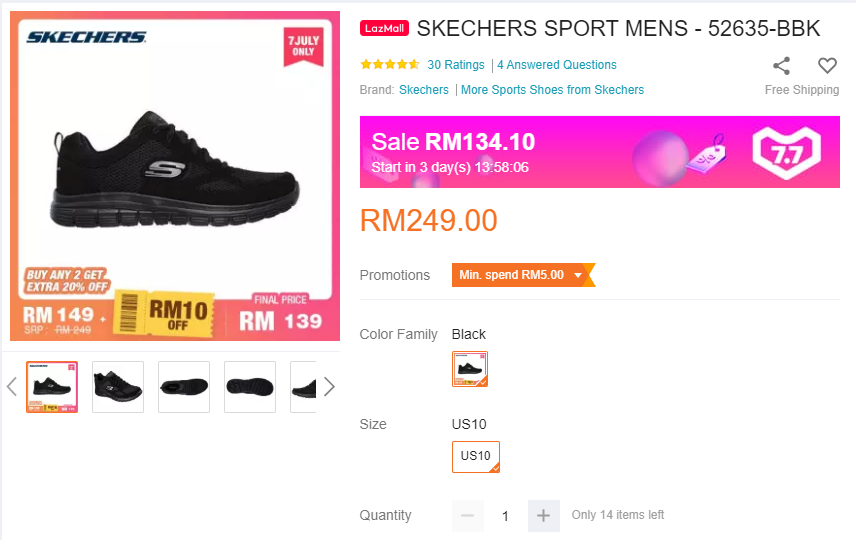This screenshot has width=856, height=540.
Task: Click the LazMall badge
Action: 385,29
